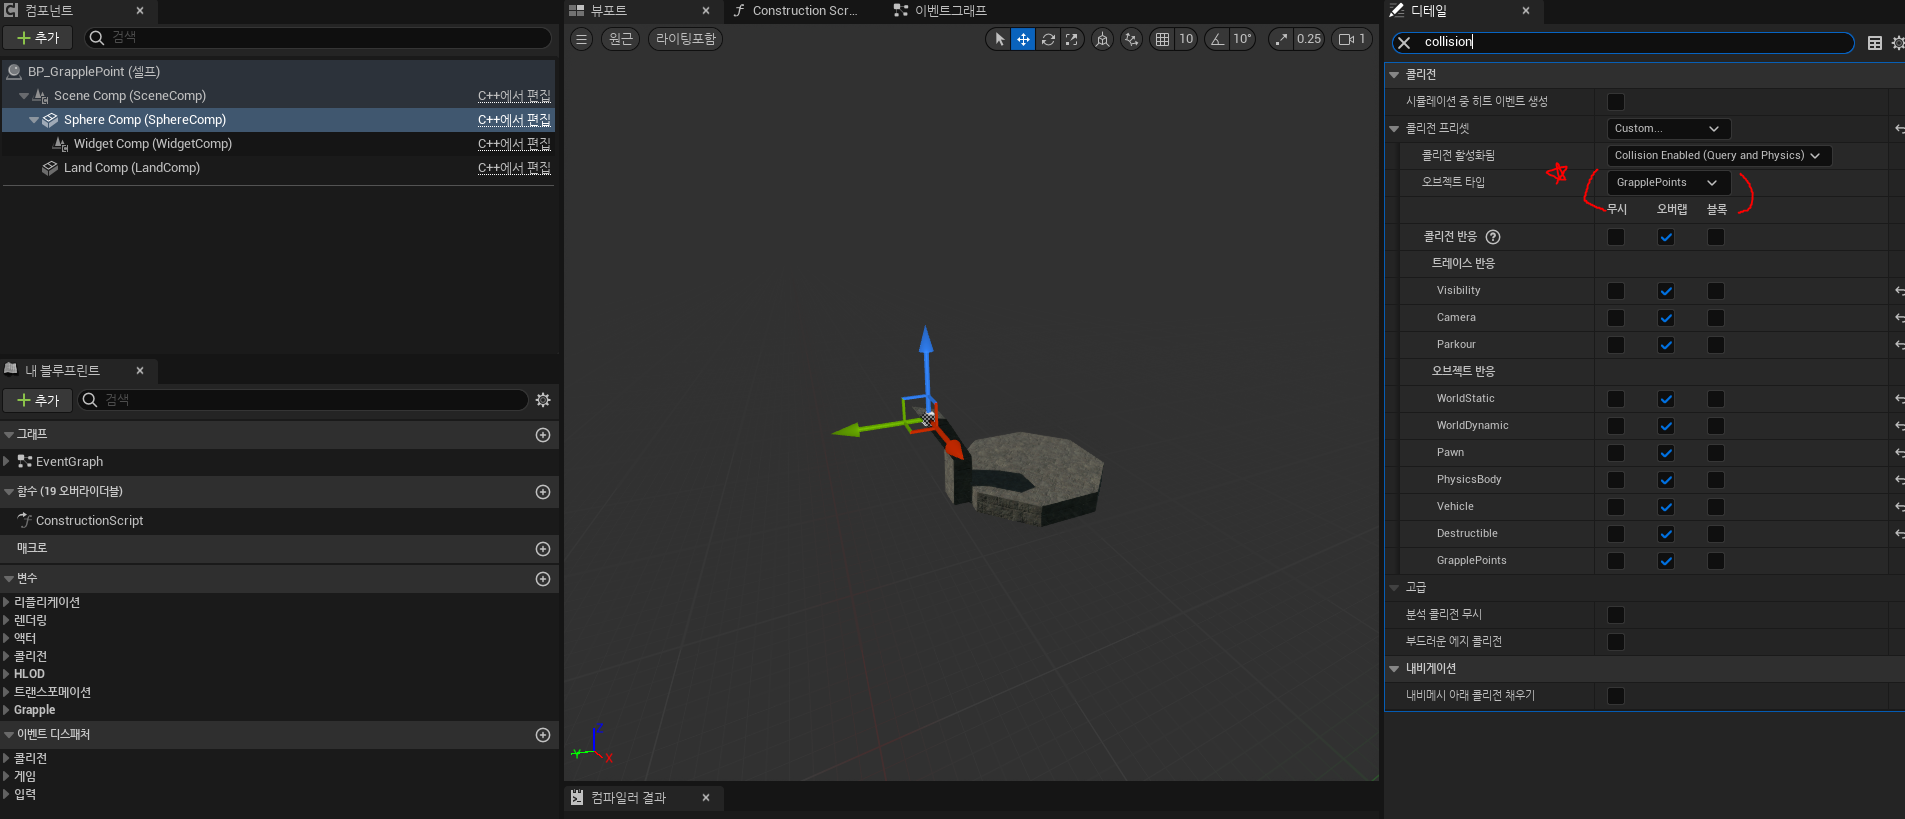Select Land Comp (LandComp) in tree
Screen dimensions: 1905x819
pos(132,168)
